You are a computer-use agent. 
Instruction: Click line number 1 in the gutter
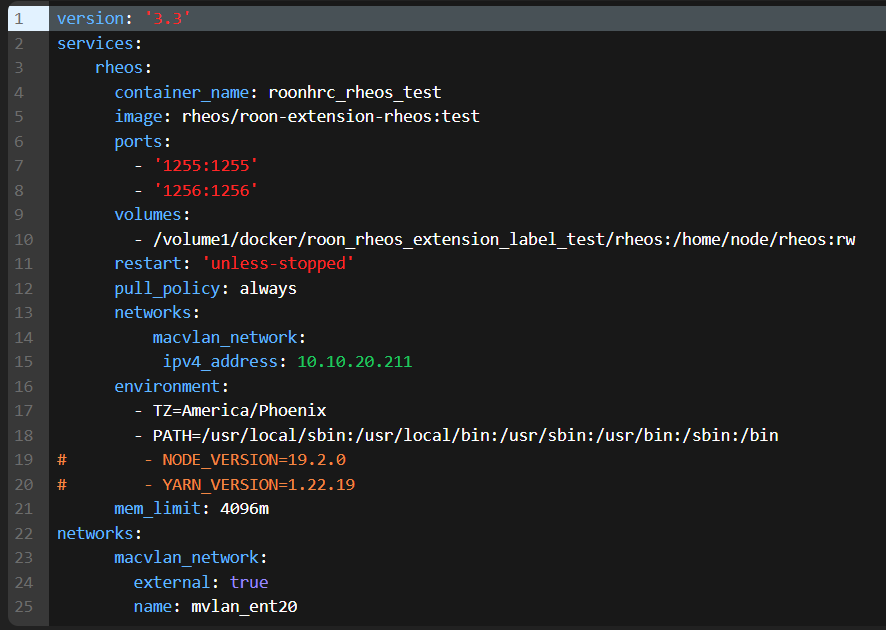point(19,19)
